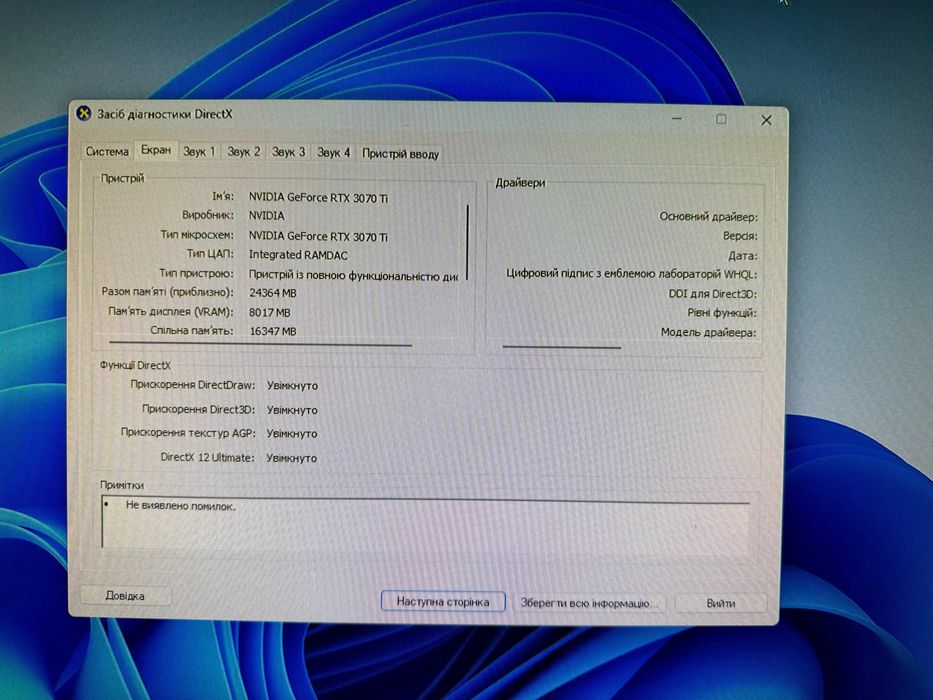Click the DirectX 12 Ultimate label
The width and height of the screenshot is (933, 700).
(207, 458)
